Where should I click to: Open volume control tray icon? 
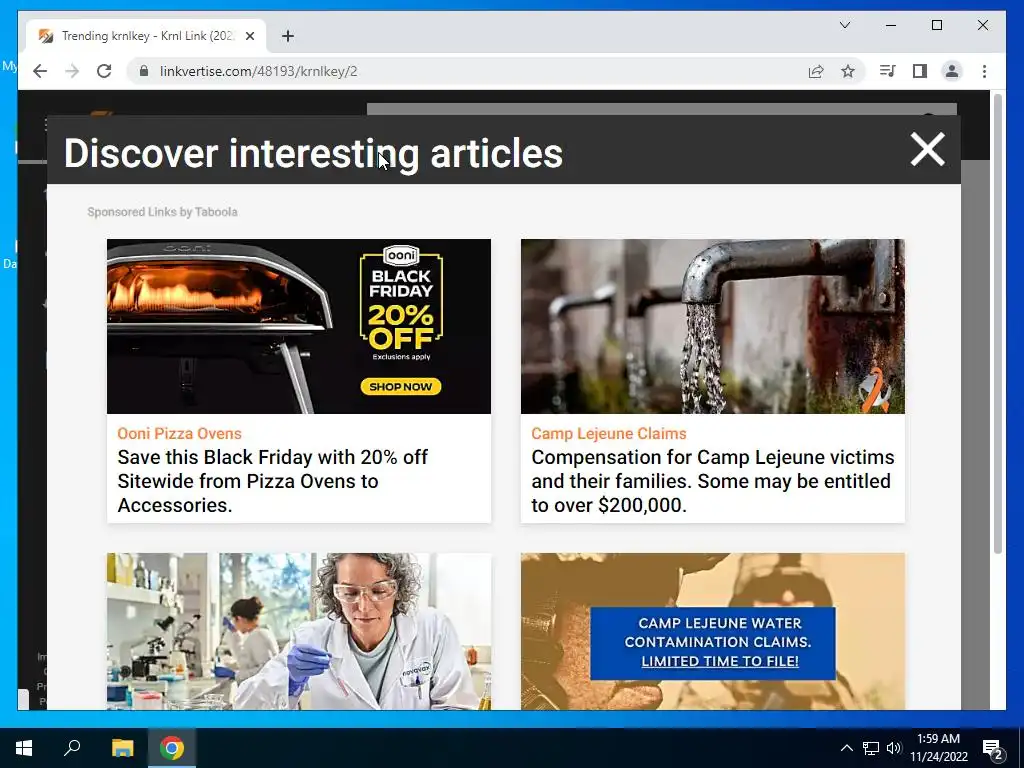click(894, 748)
